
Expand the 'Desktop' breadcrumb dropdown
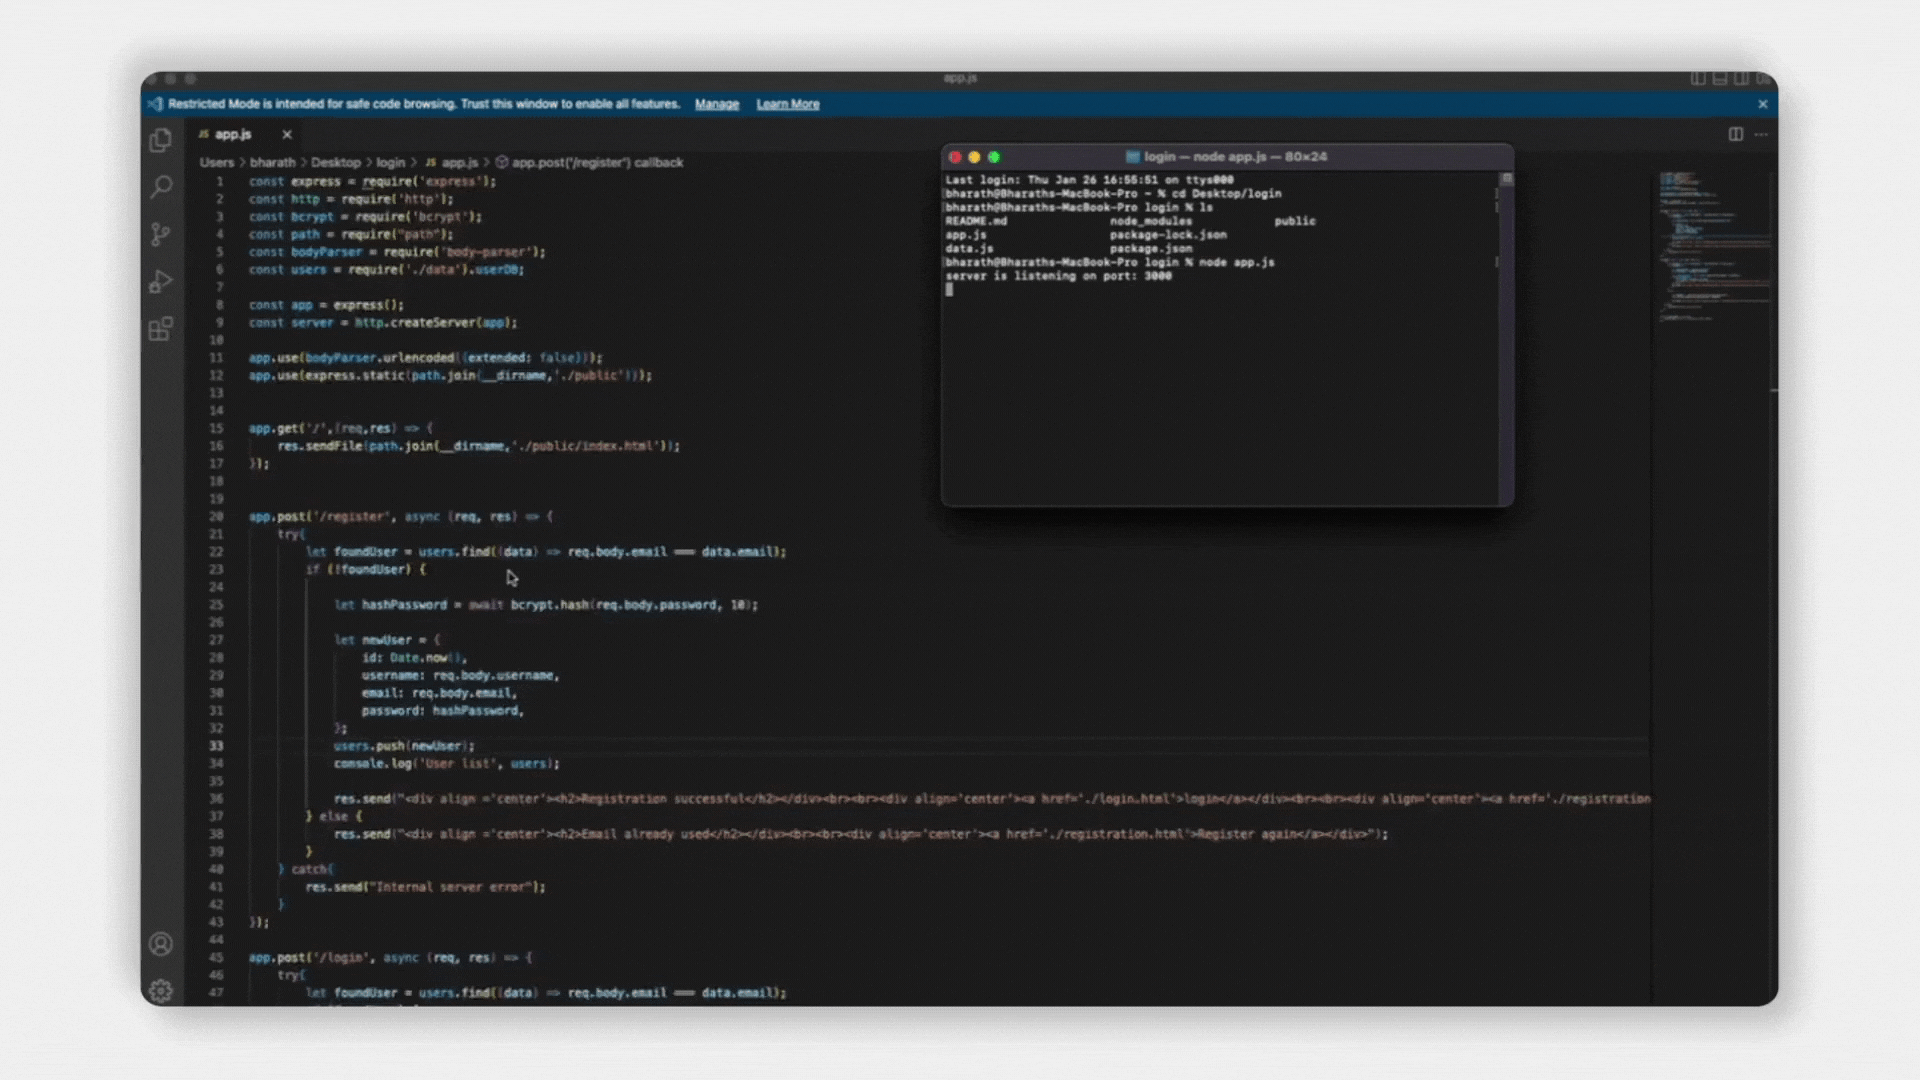pyautogui.click(x=336, y=162)
